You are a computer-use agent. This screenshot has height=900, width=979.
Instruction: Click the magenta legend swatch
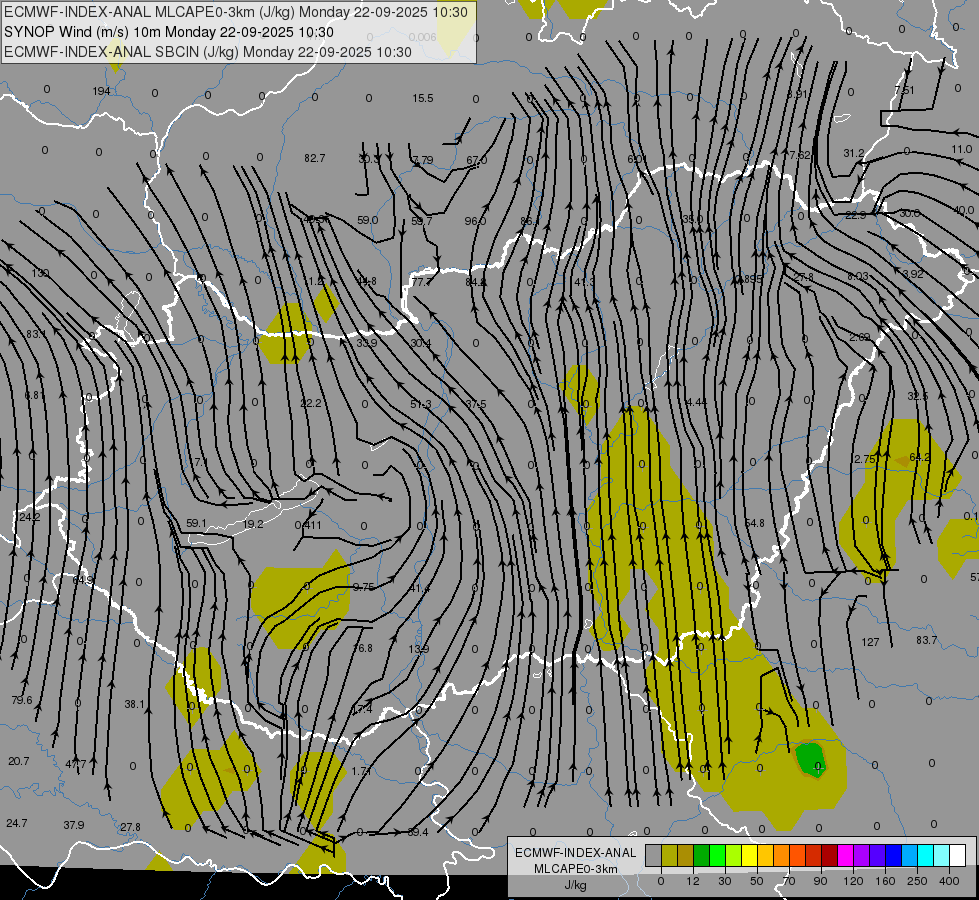coord(845,855)
